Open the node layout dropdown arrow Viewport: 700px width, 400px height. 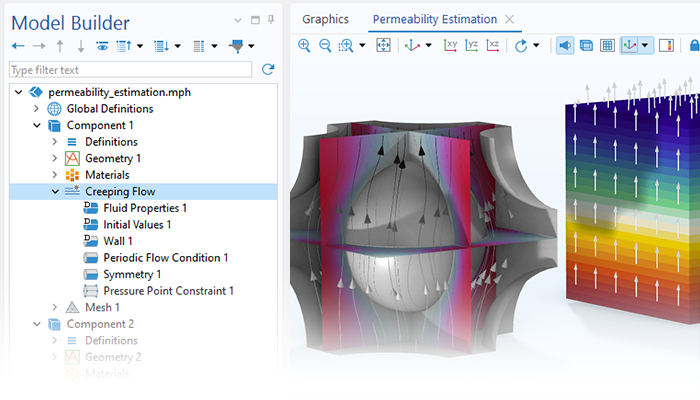coord(214,46)
